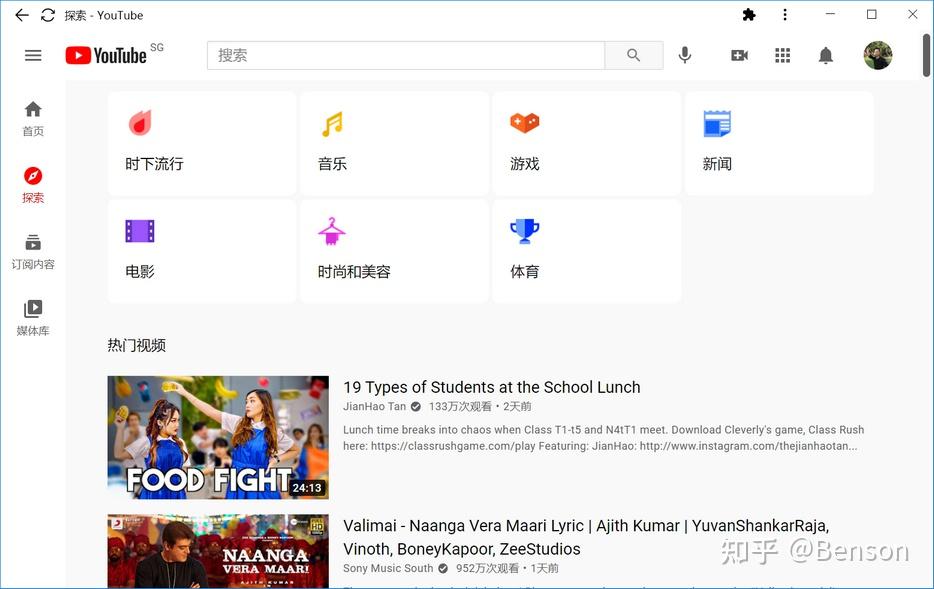Open video 19 Types of Students at School Lunch
Image resolution: width=934 pixels, height=589 pixels.
(491, 386)
